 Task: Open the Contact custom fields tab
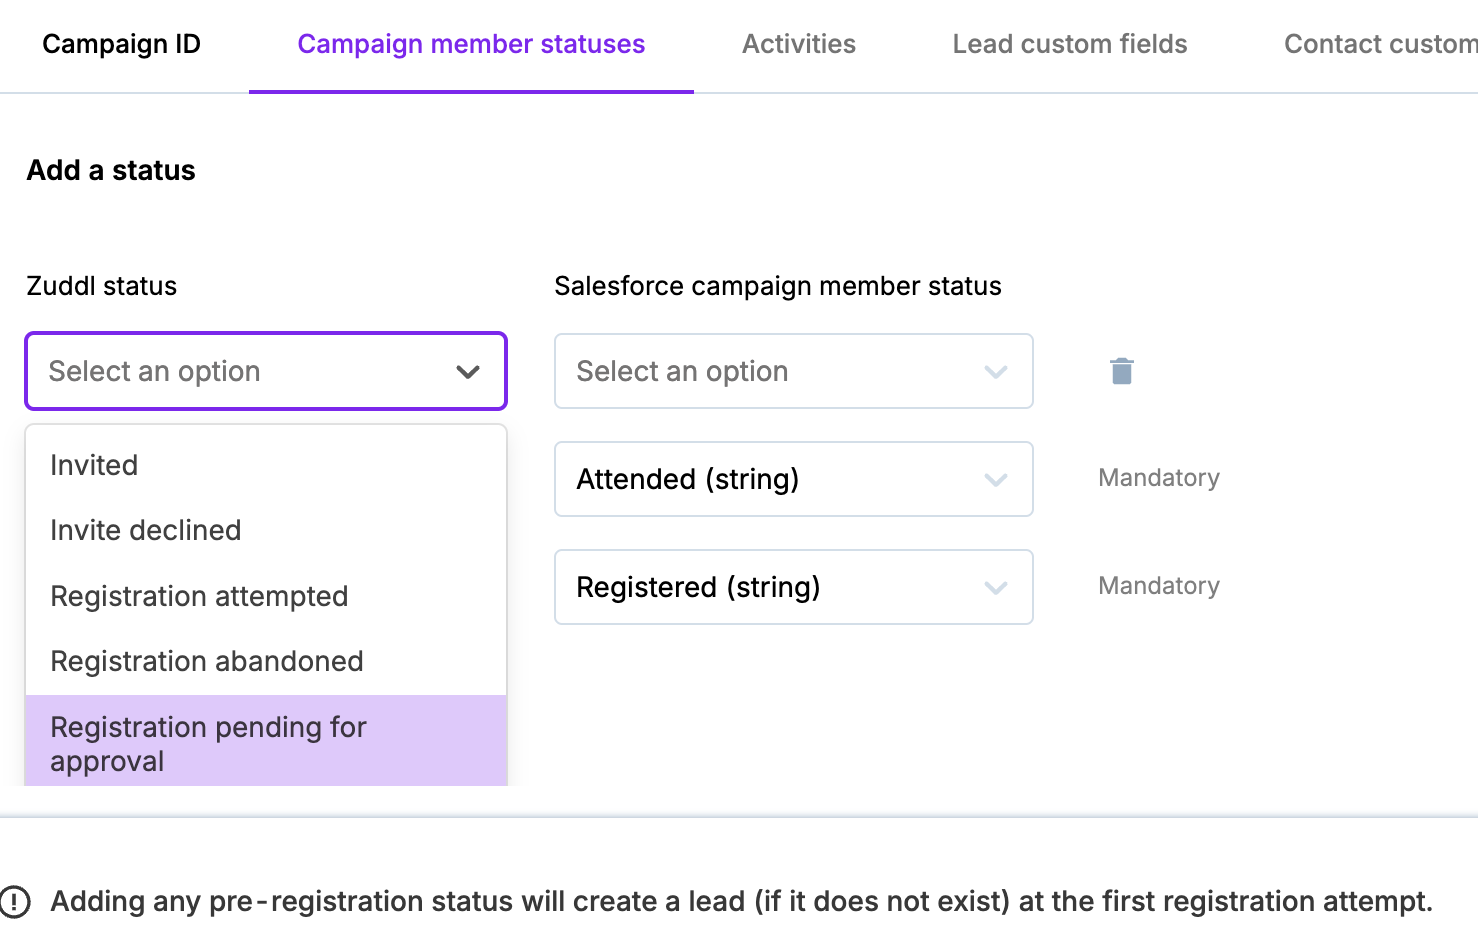click(x=1380, y=44)
